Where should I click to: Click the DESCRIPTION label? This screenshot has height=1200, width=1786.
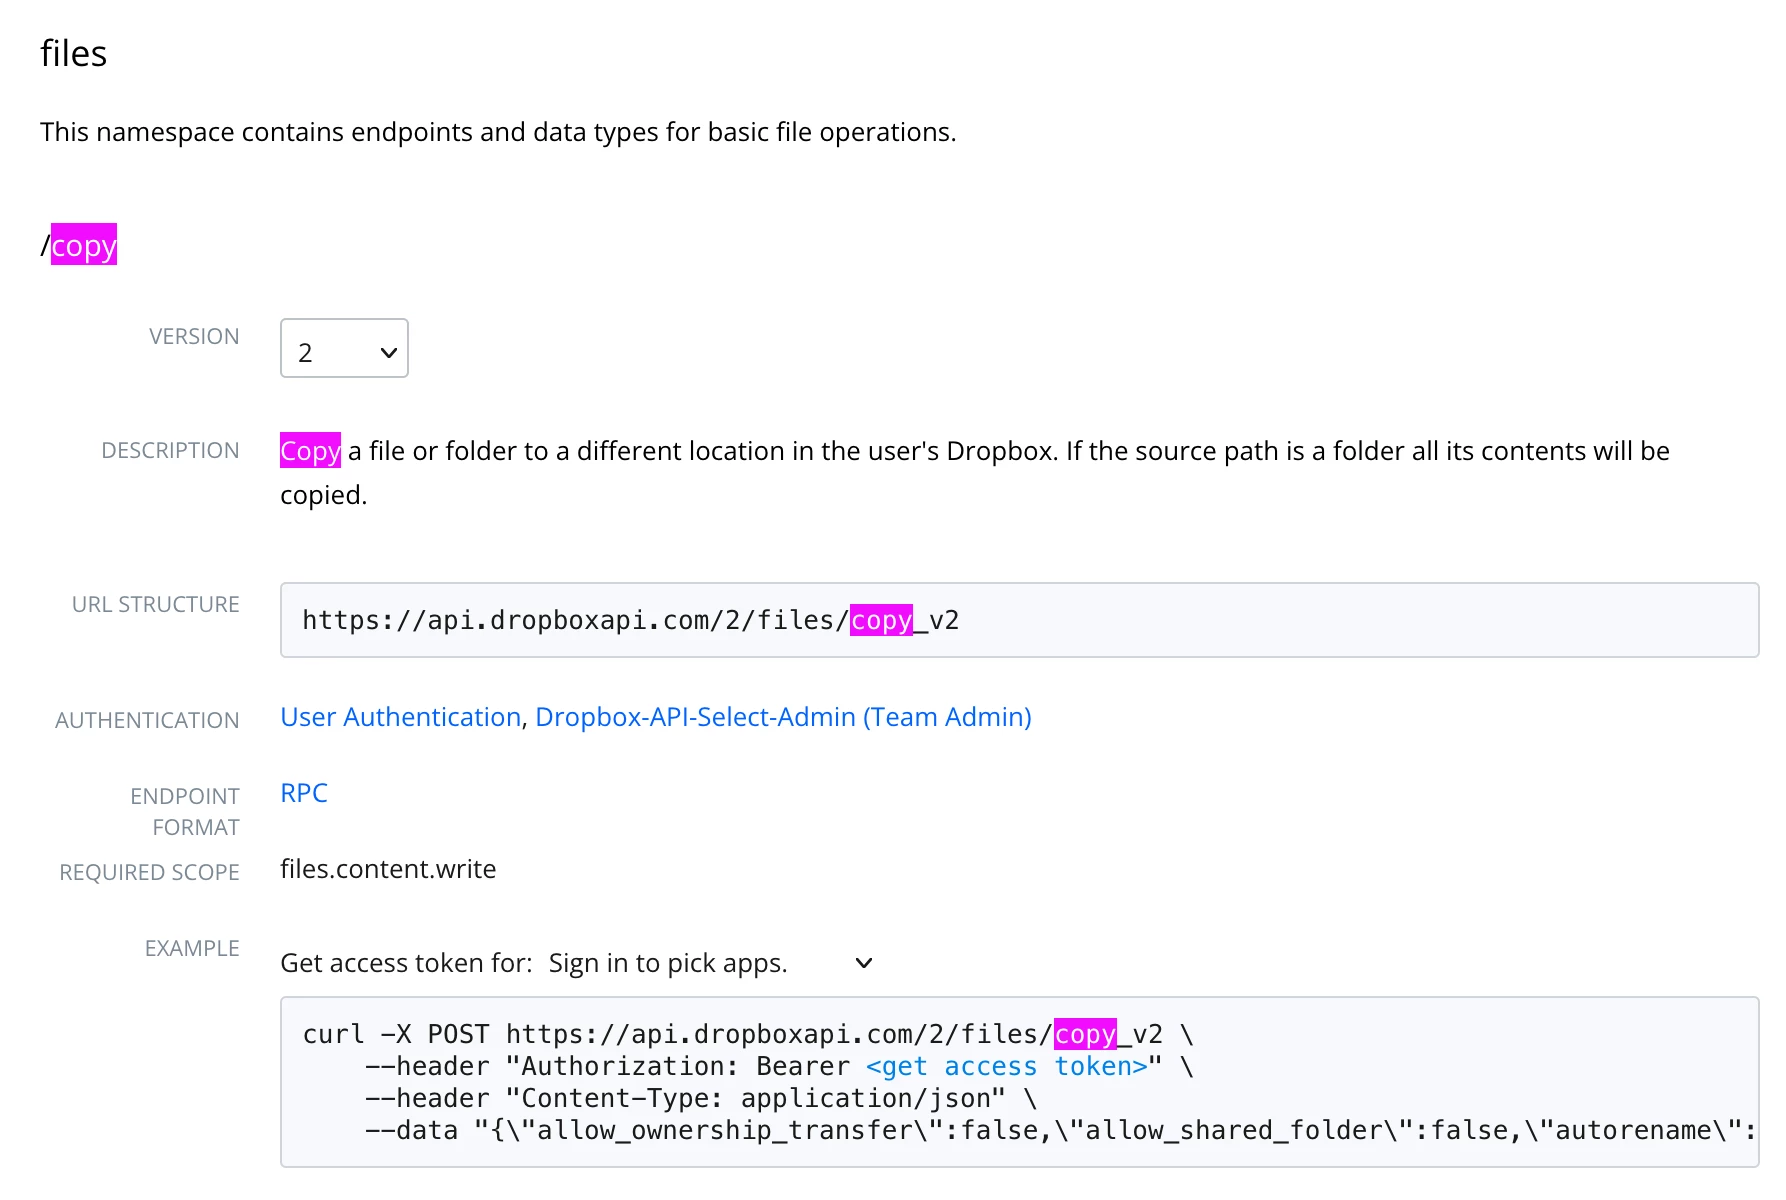point(170,450)
